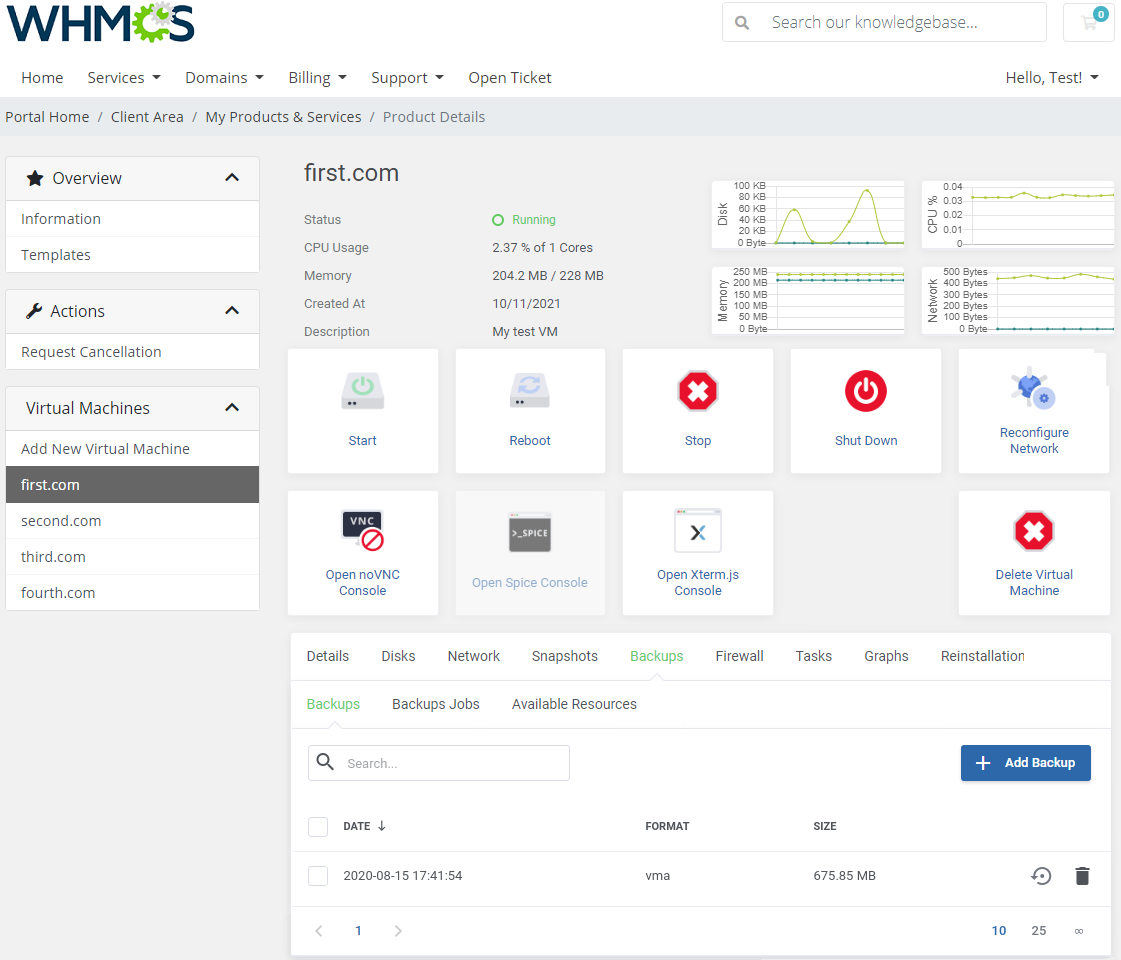Click Add New Virtual Machine
This screenshot has height=960, width=1121.
click(x=132, y=449)
